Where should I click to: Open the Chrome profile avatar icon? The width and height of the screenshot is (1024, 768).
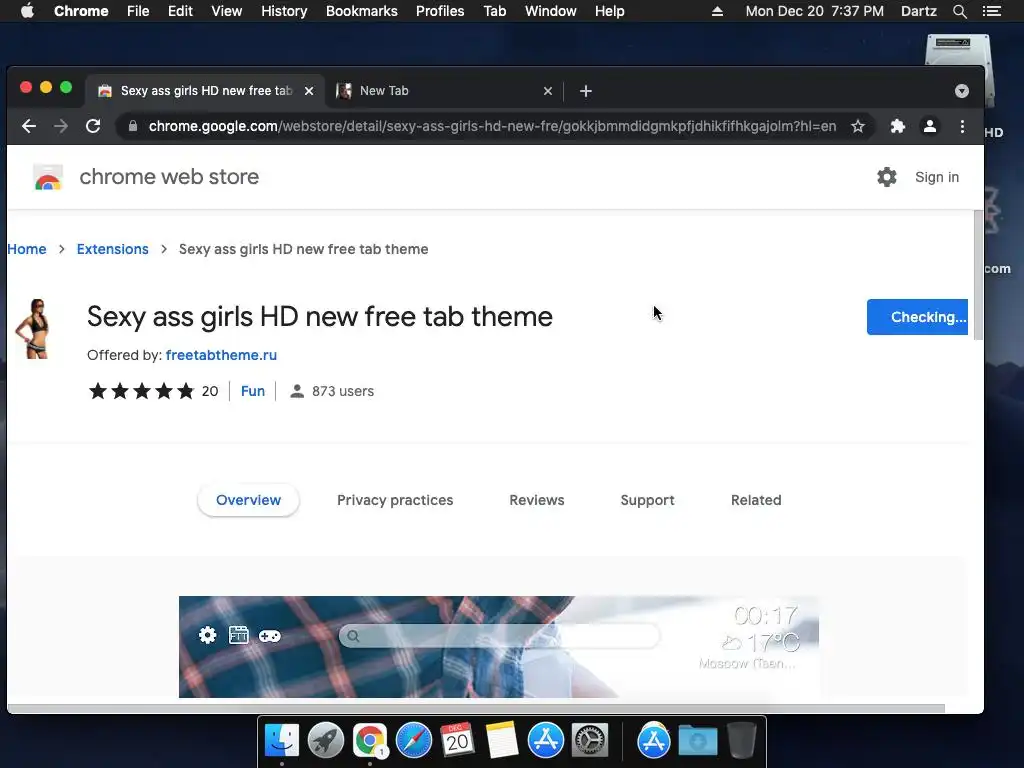(930, 126)
